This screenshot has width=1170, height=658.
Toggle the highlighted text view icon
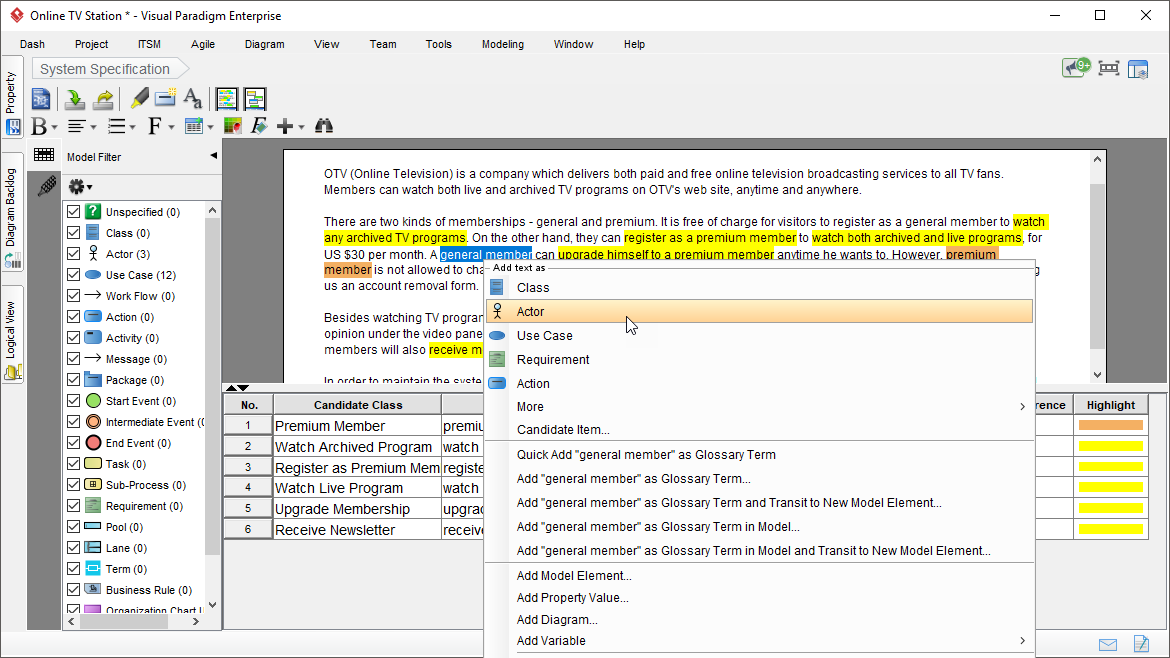pyautogui.click(x=226, y=98)
